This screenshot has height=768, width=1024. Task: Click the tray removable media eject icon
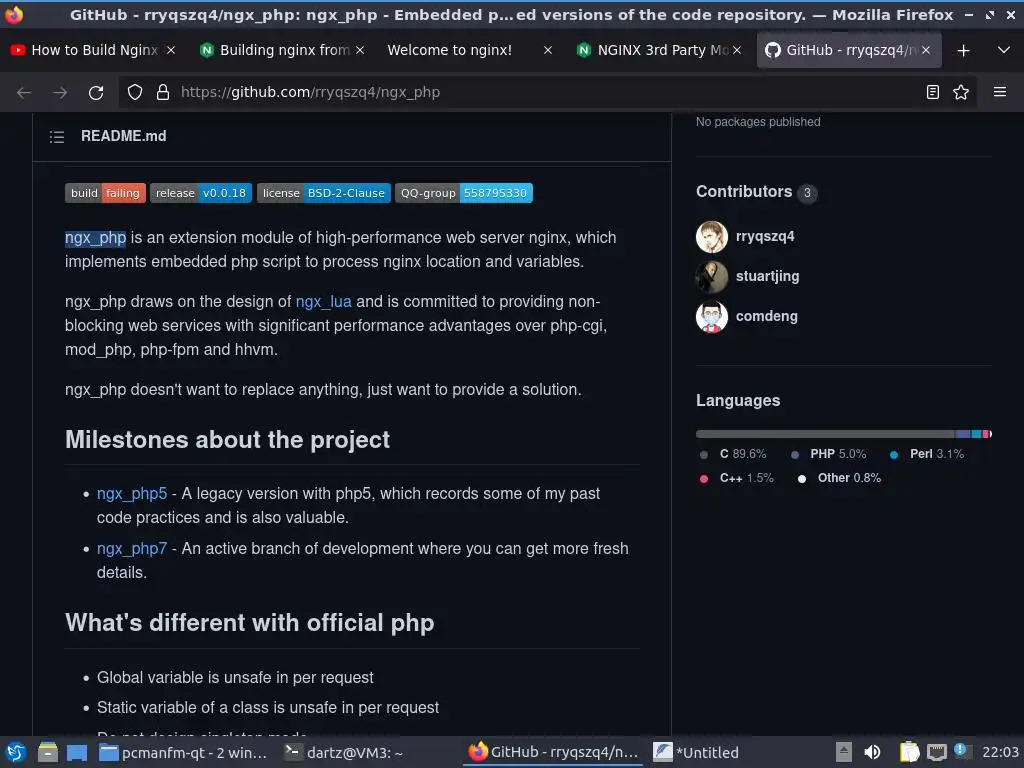coord(844,752)
